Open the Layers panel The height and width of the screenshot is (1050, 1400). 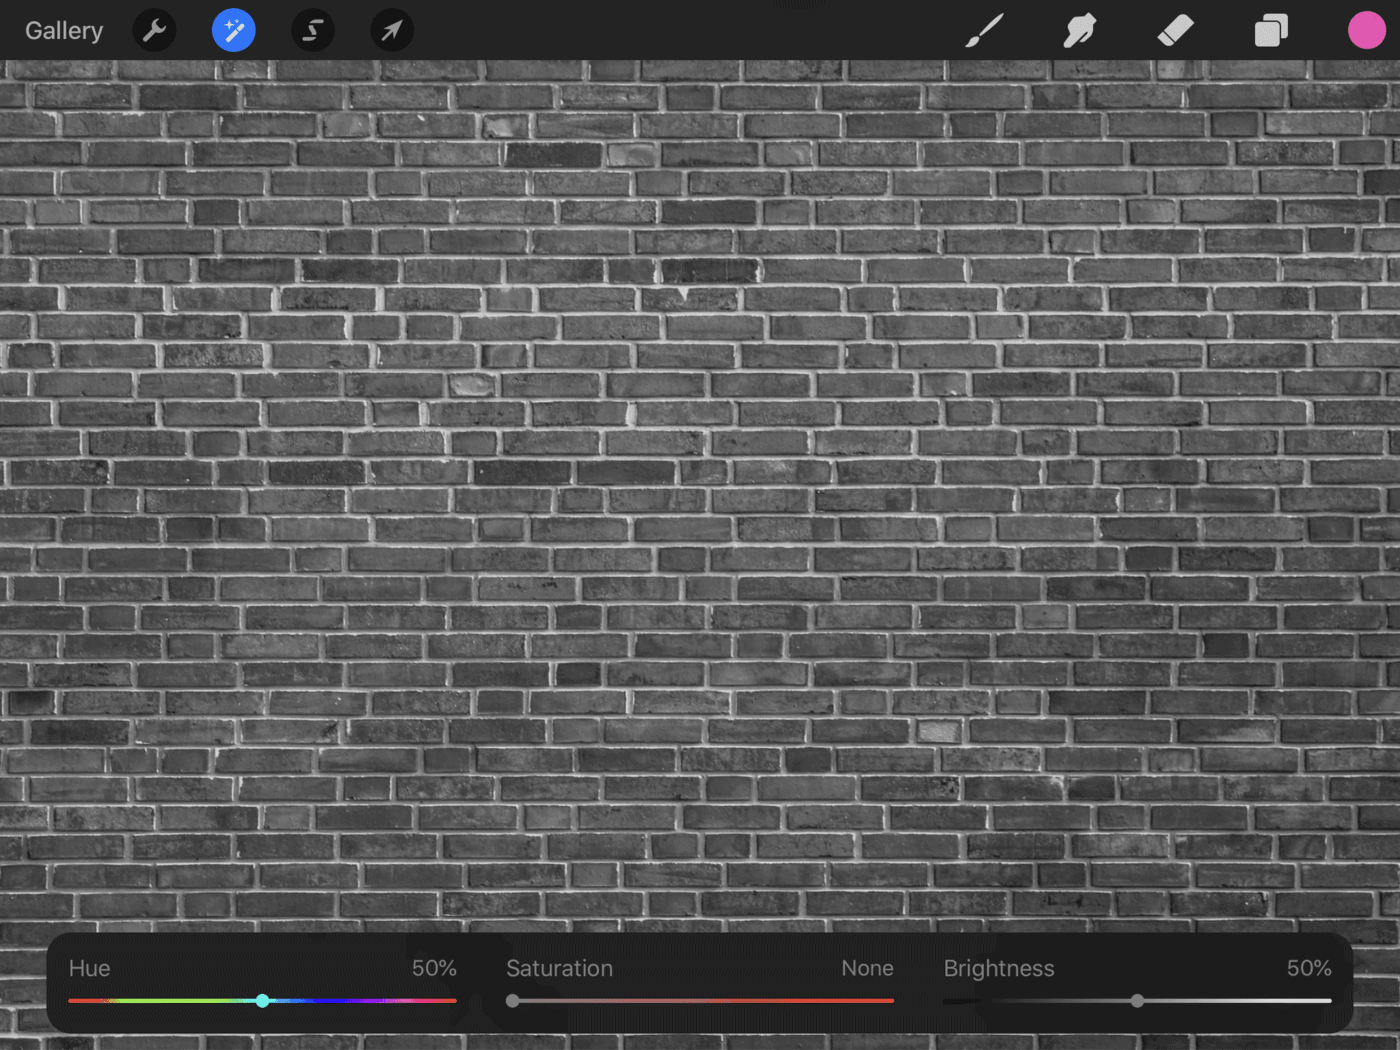pos(1271,31)
